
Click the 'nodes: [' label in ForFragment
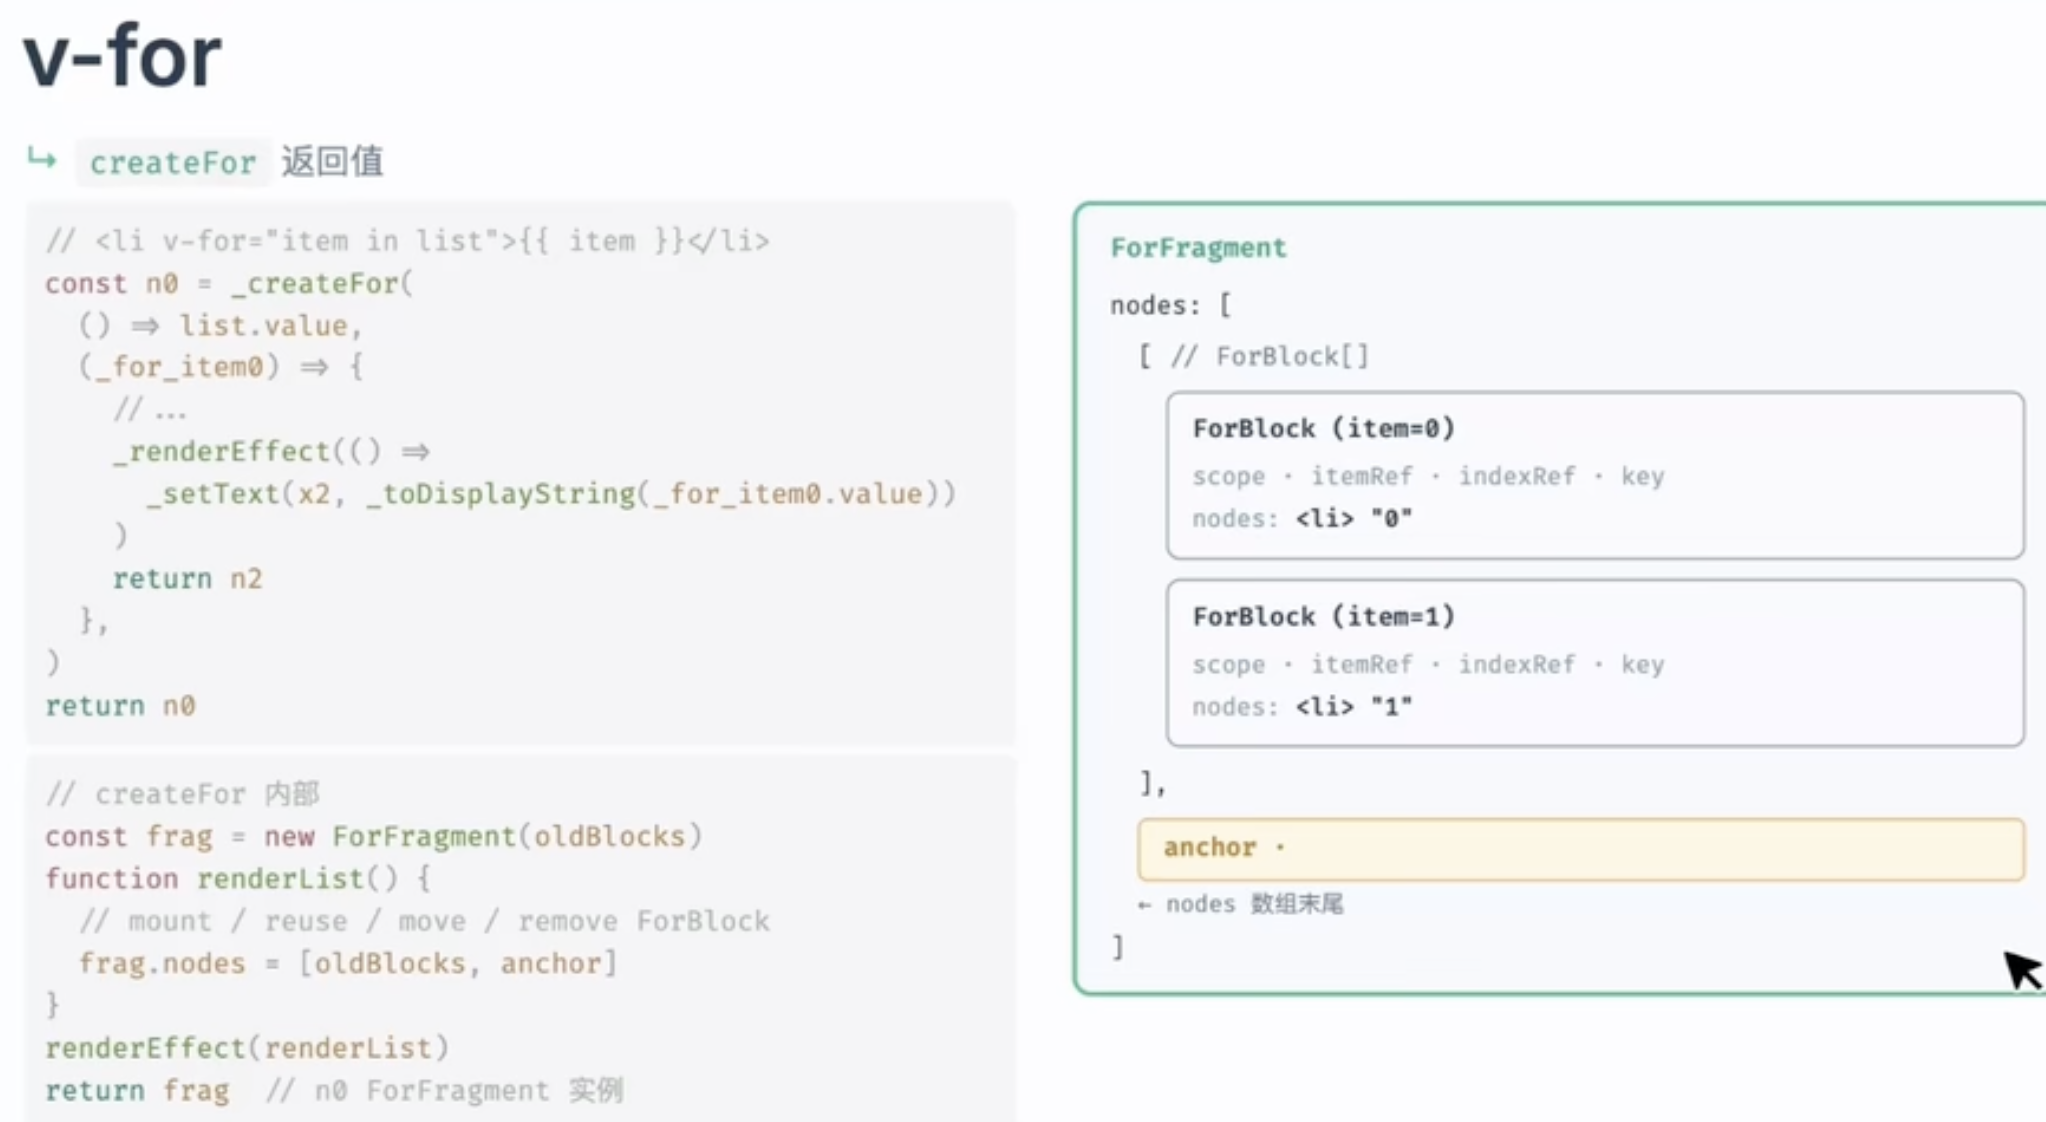[1170, 305]
